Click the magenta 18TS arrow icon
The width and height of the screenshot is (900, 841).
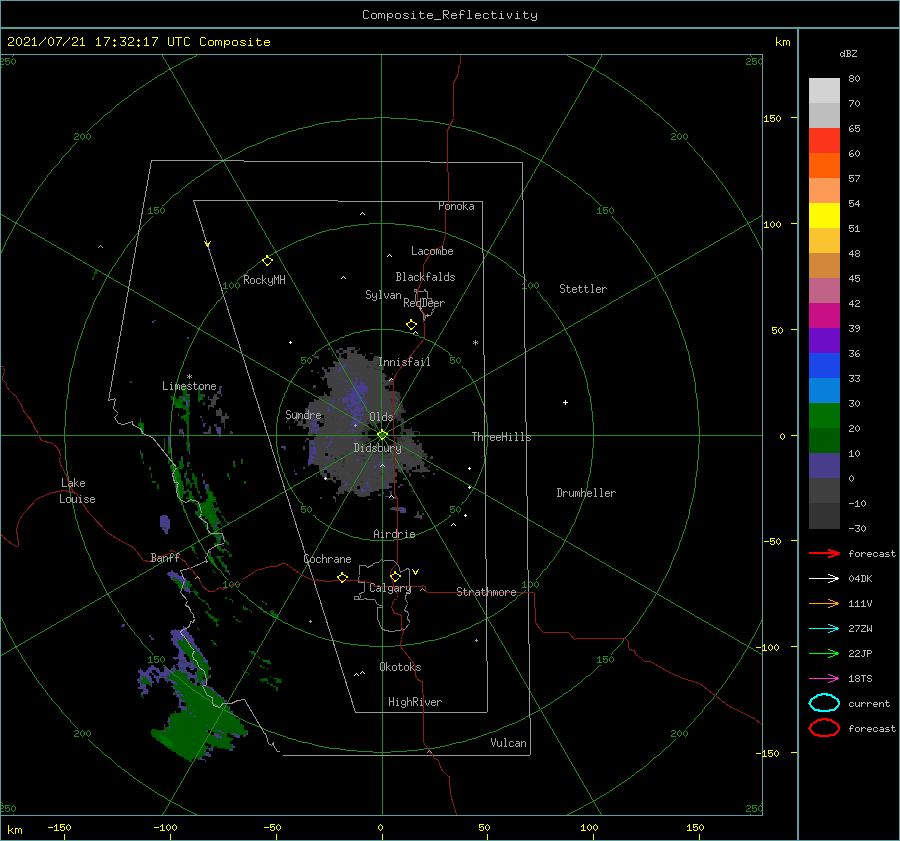(824, 679)
